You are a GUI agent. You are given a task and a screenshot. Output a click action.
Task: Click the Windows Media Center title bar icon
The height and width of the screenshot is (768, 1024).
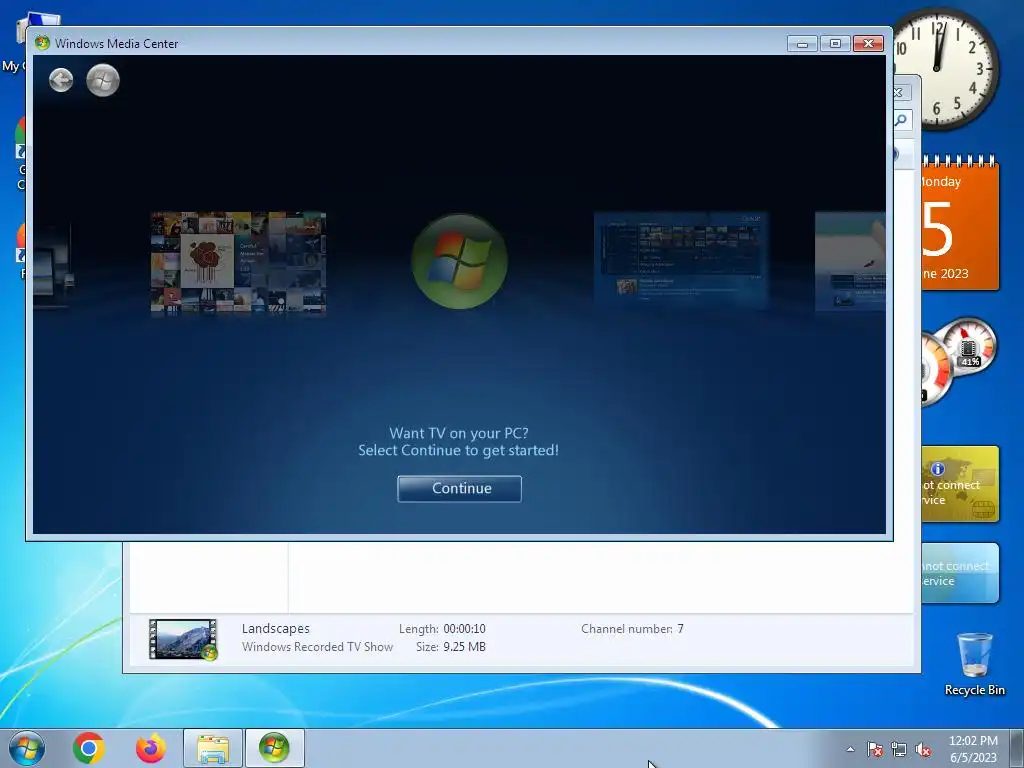tap(42, 43)
